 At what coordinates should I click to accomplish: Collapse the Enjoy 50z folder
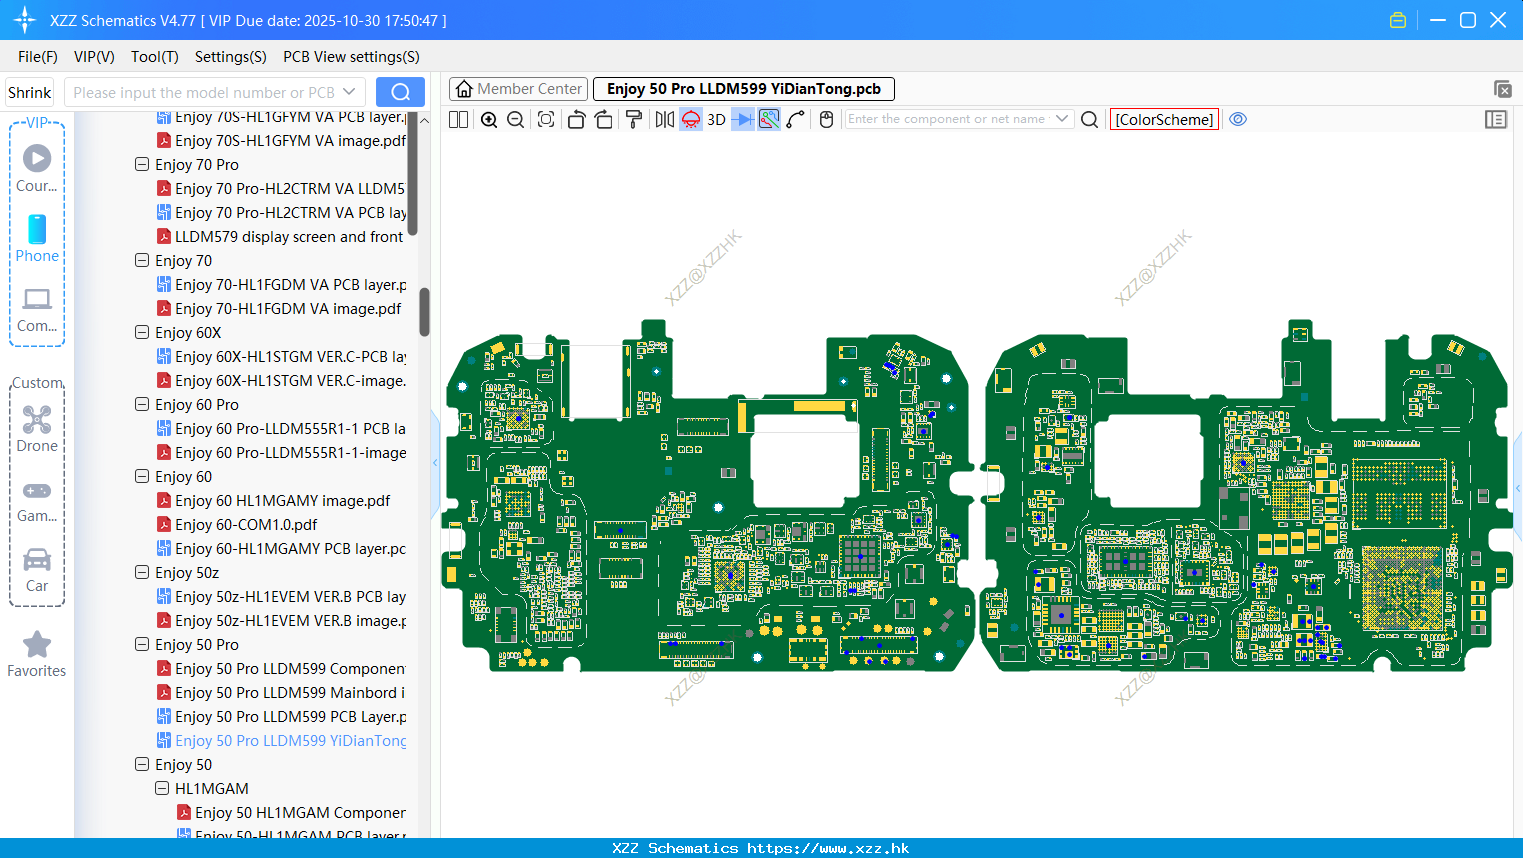click(x=142, y=572)
